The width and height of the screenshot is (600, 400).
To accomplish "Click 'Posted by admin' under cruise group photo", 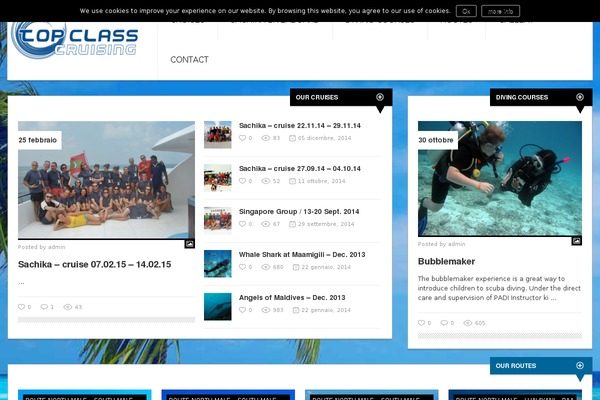I will [42, 247].
